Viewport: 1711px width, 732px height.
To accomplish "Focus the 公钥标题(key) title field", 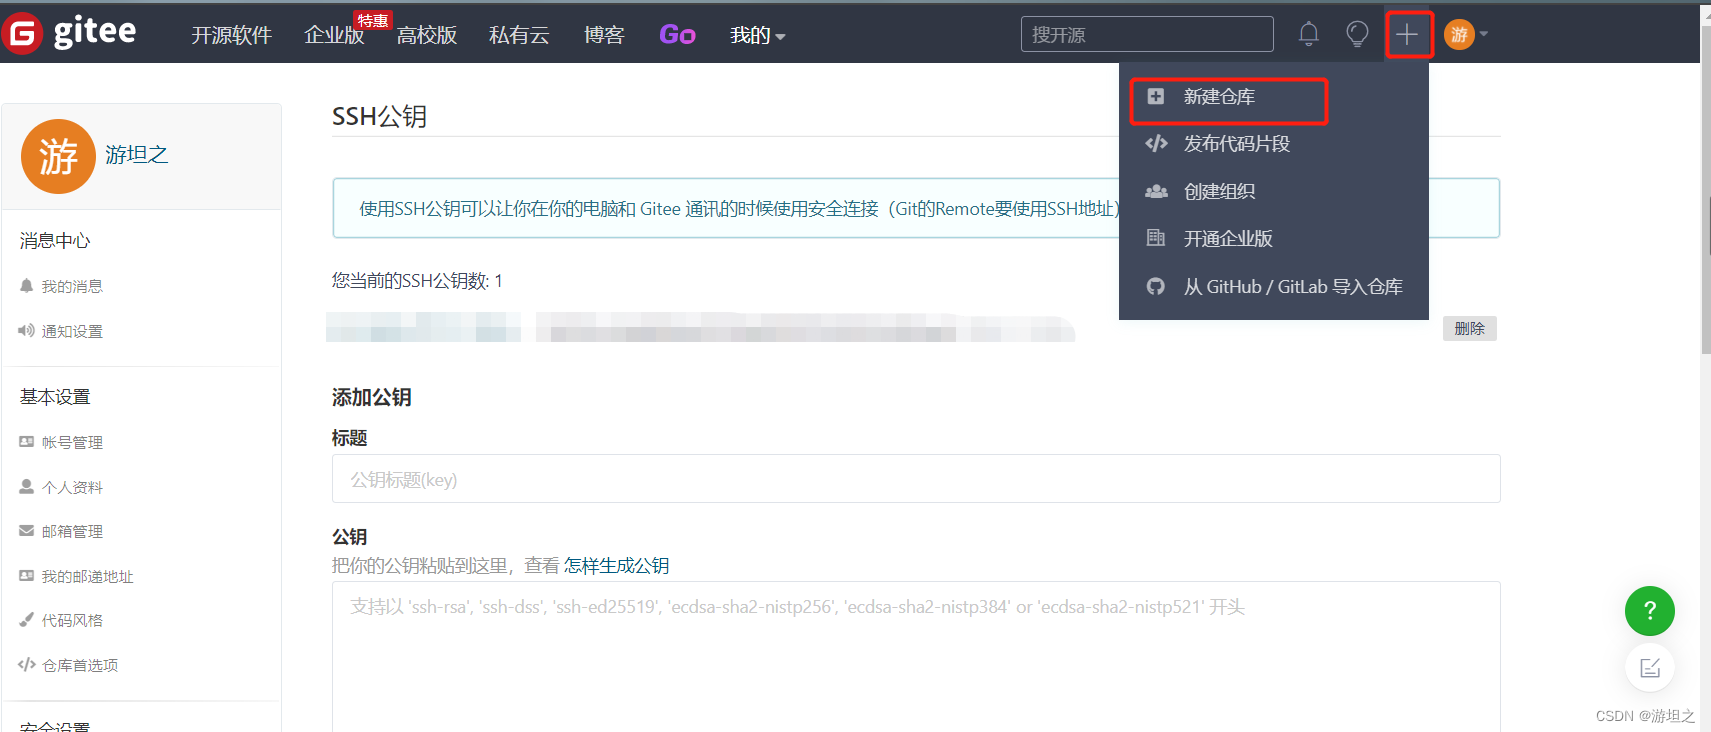I will pyautogui.click(x=916, y=479).
